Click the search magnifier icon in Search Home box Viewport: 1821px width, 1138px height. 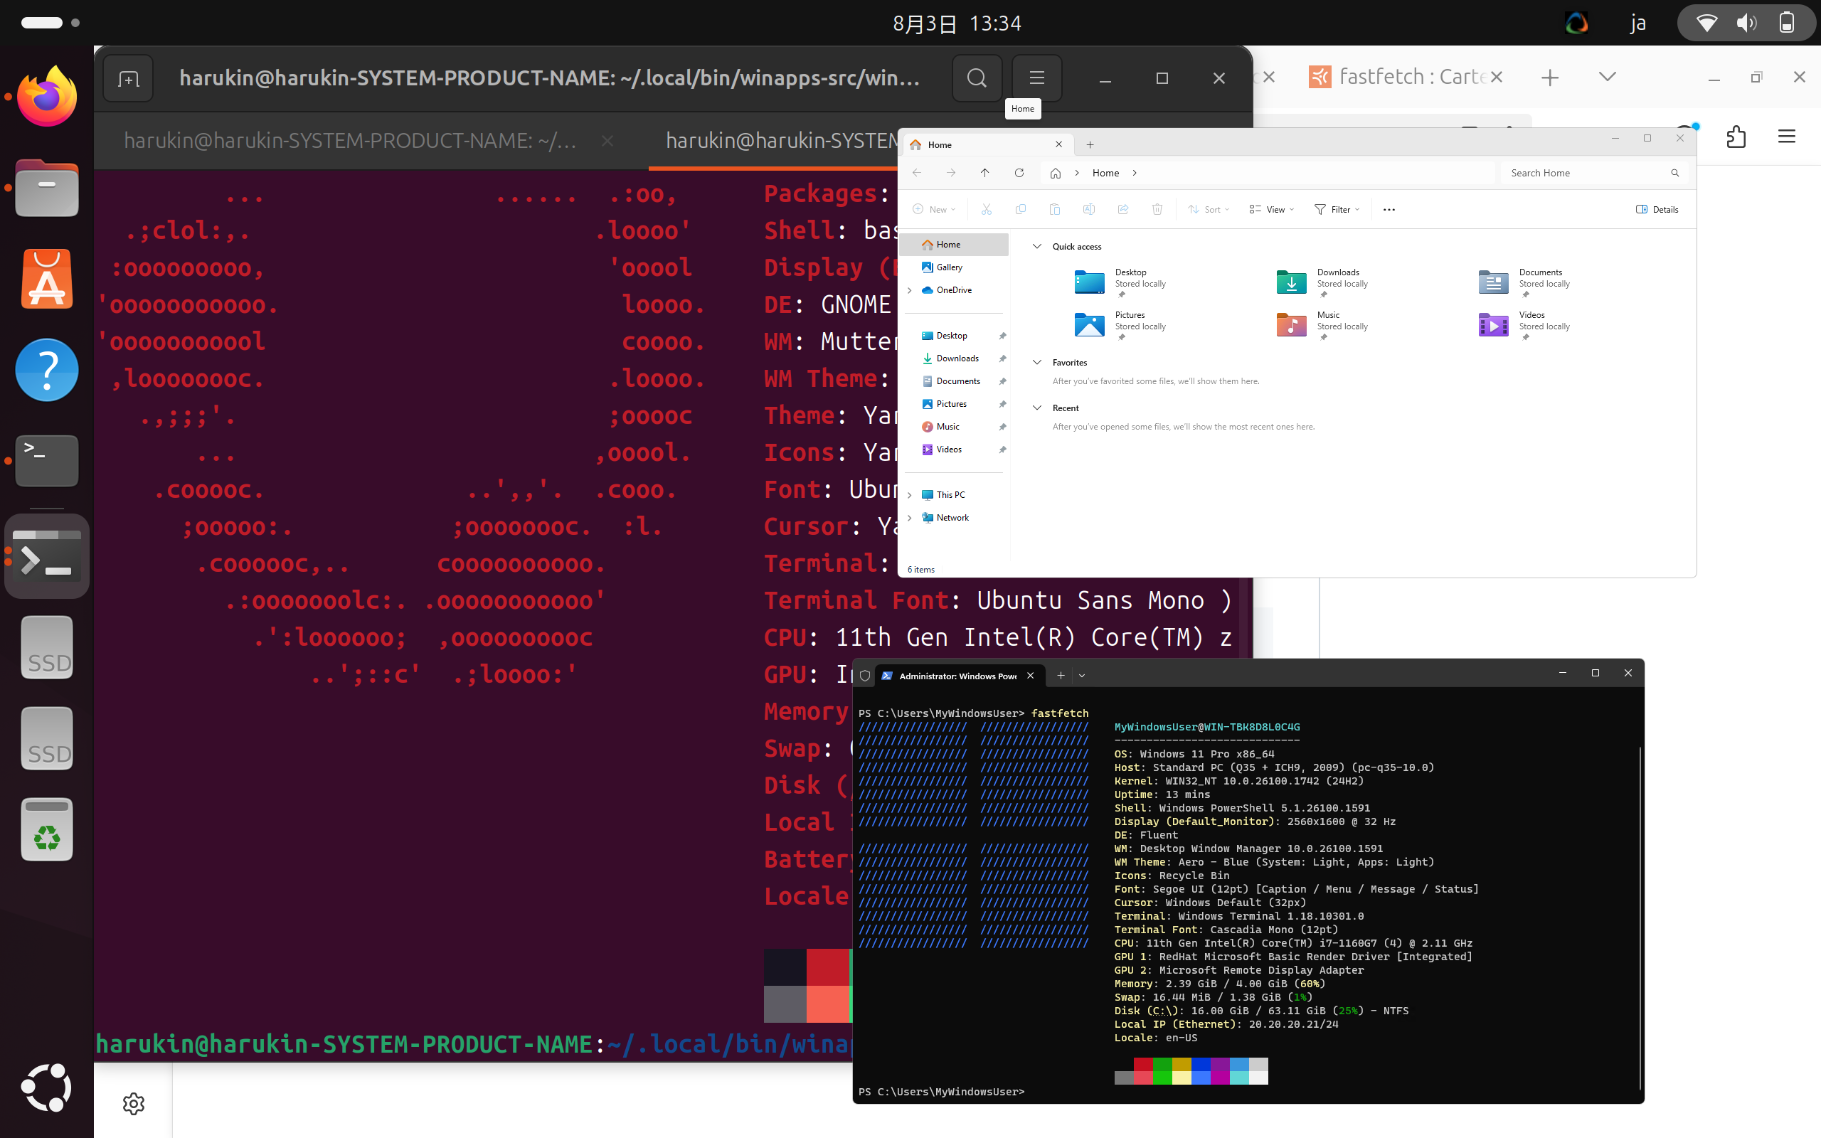coord(1675,173)
